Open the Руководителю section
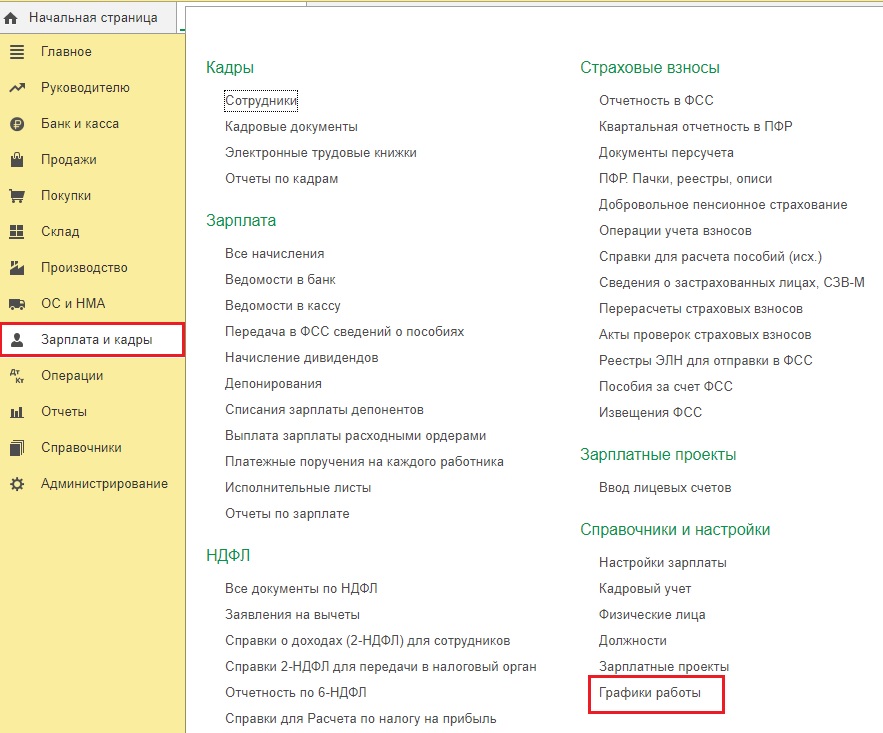 (x=85, y=88)
